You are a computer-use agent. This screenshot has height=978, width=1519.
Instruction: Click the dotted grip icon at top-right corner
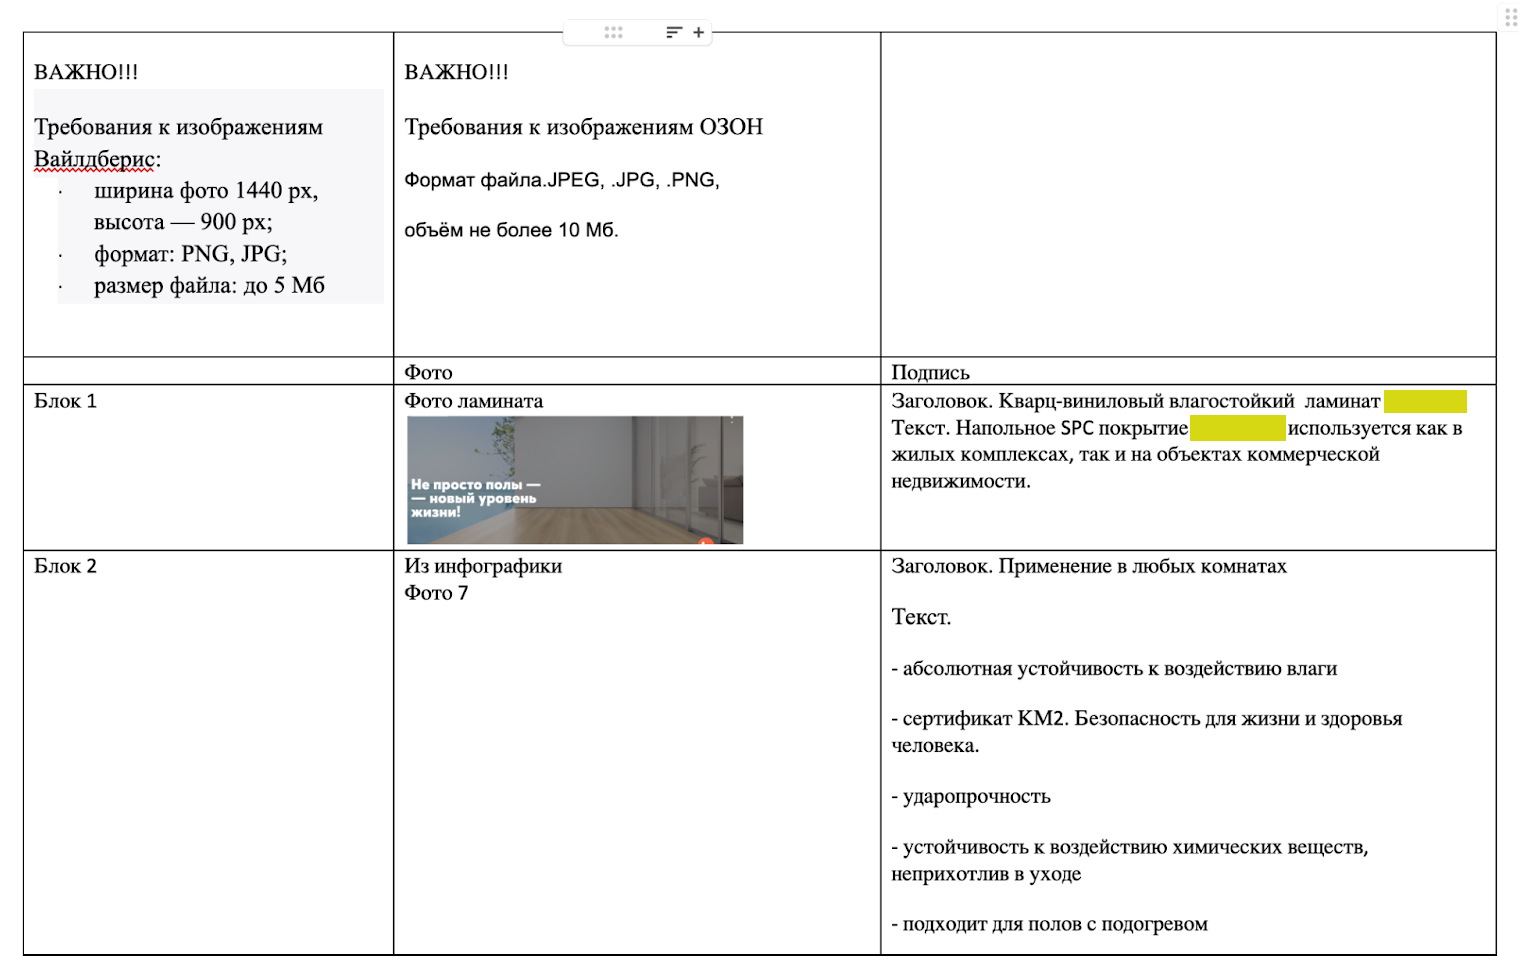pos(1510,18)
